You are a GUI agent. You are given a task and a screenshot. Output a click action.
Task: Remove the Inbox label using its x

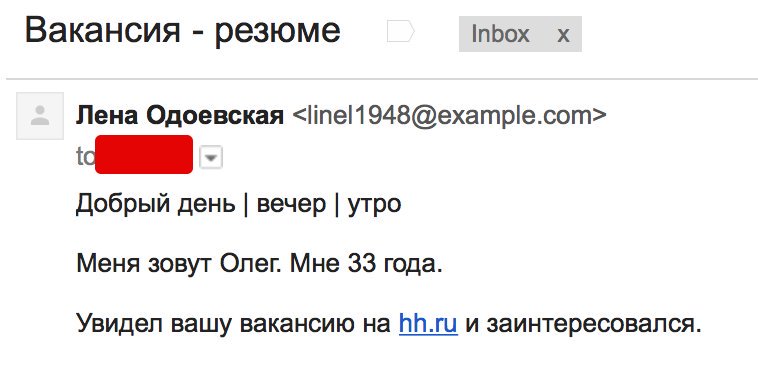click(x=563, y=34)
